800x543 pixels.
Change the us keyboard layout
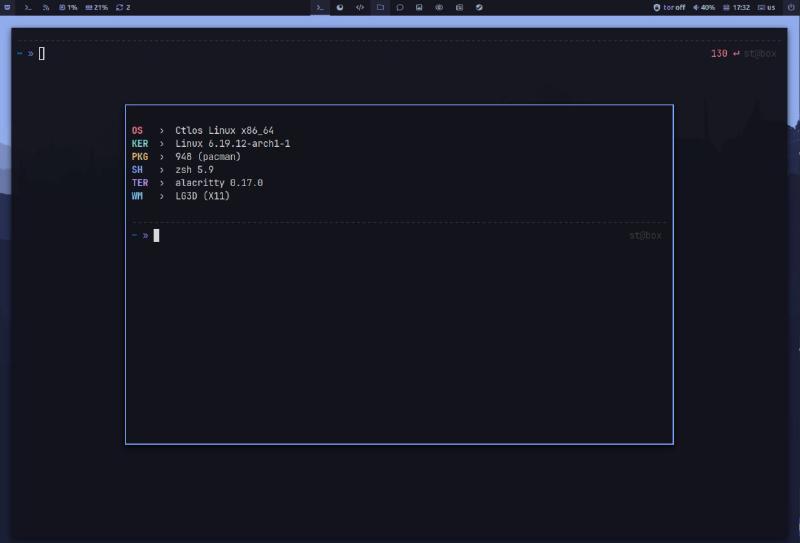(x=766, y=7)
